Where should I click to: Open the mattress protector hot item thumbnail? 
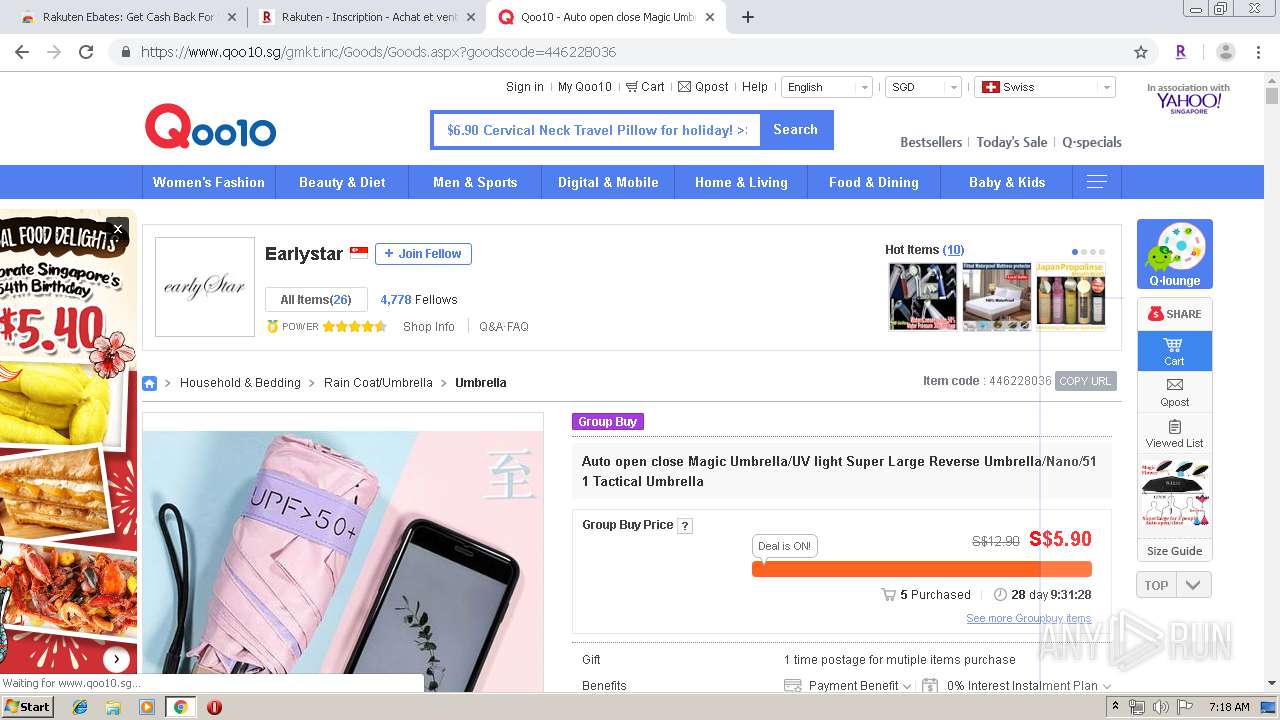pos(997,297)
